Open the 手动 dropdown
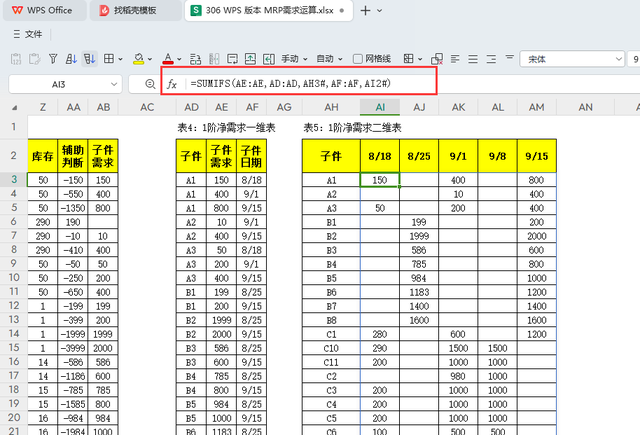Screen dimensions: 640x435 pyautogui.click(x=294, y=59)
